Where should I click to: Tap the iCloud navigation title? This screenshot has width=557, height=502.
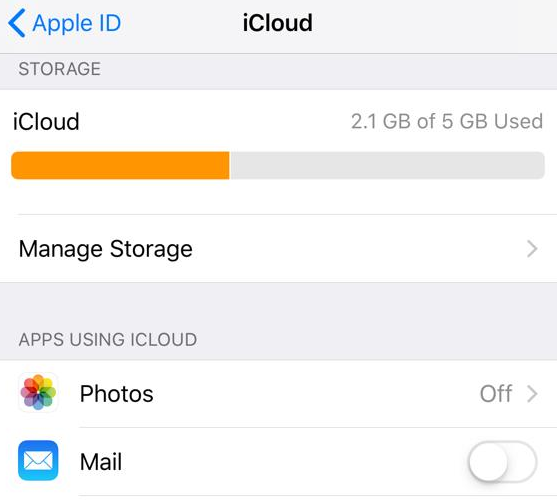[x=277, y=23]
